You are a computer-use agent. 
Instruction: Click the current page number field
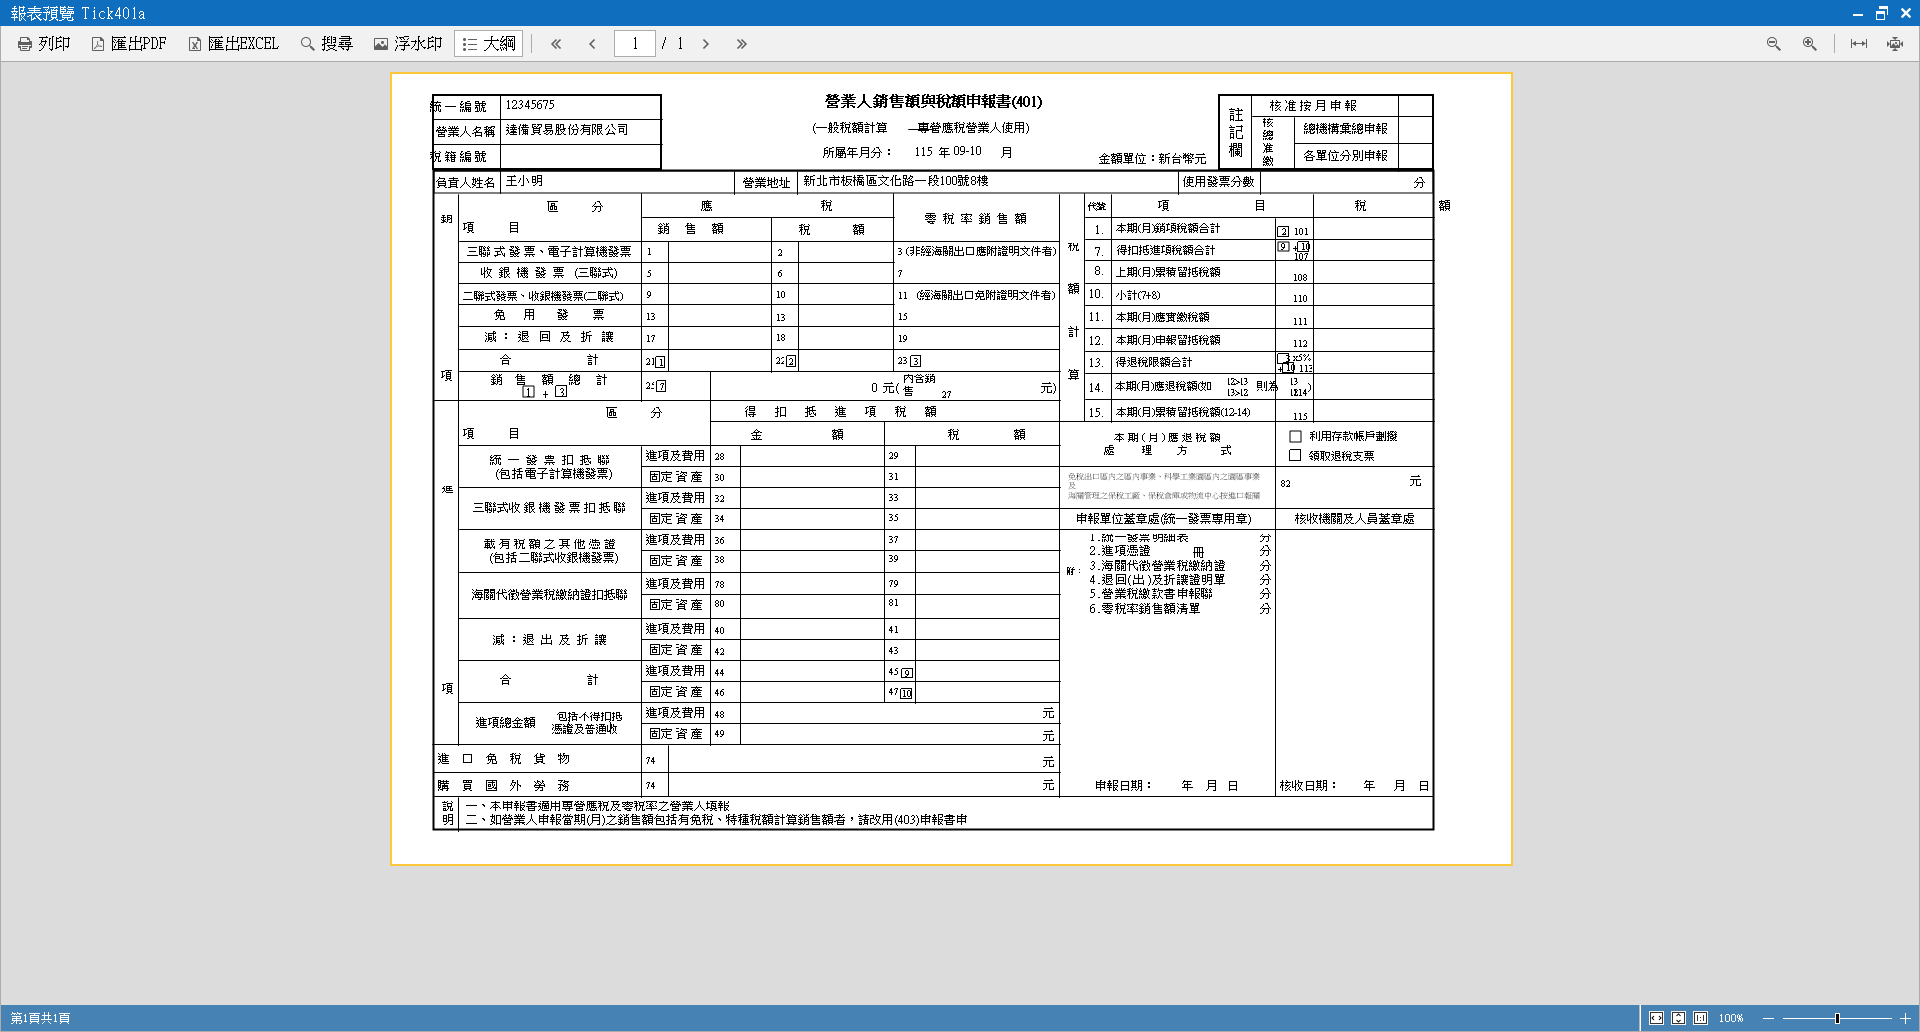(634, 44)
